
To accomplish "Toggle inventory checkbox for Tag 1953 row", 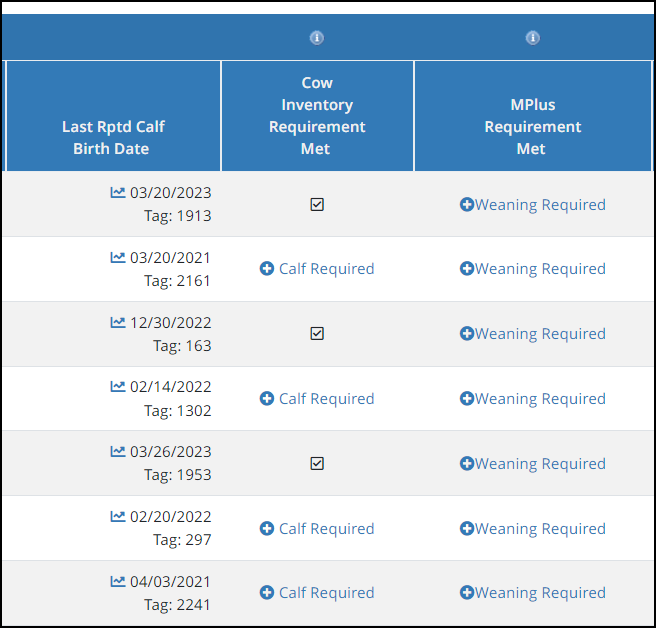I will pyautogui.click(x=317, y=464).
